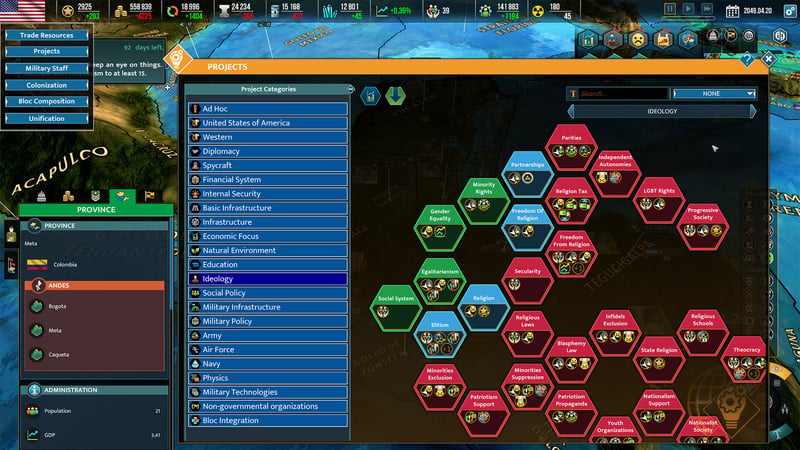This screenshot has width=800, height=450.
Task: Pause the game time
Action: point(669,9)
